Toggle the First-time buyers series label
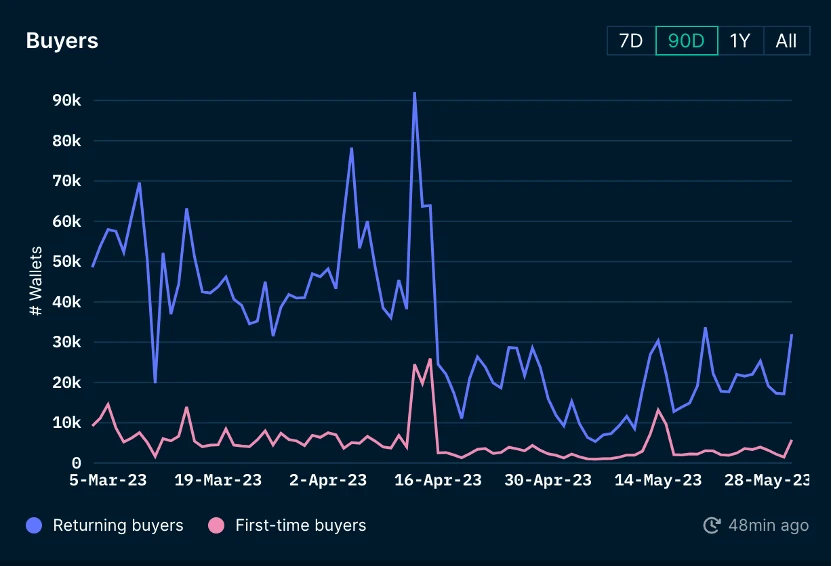 [300, 525]
